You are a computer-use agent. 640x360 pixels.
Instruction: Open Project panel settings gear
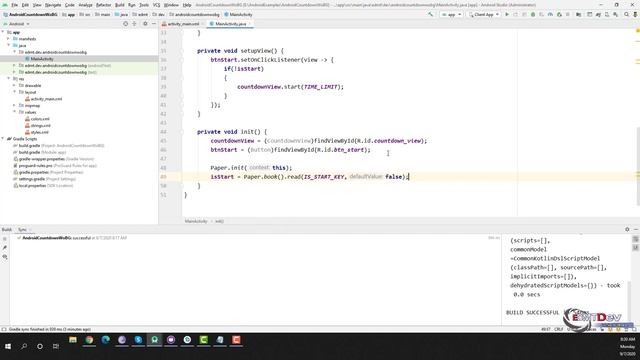click(x=145, y=24)
